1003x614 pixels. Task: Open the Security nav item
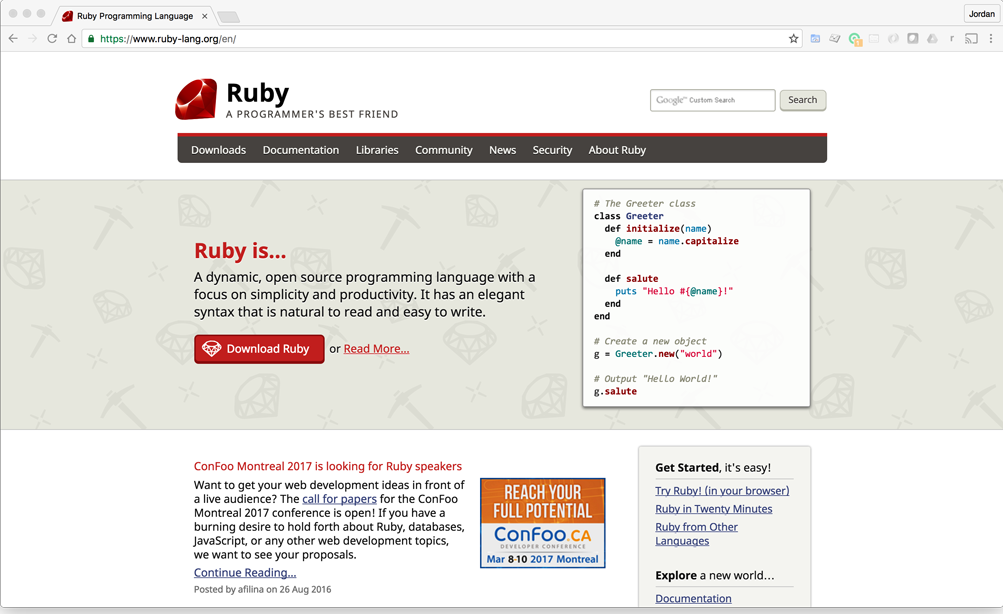[552, 150]
